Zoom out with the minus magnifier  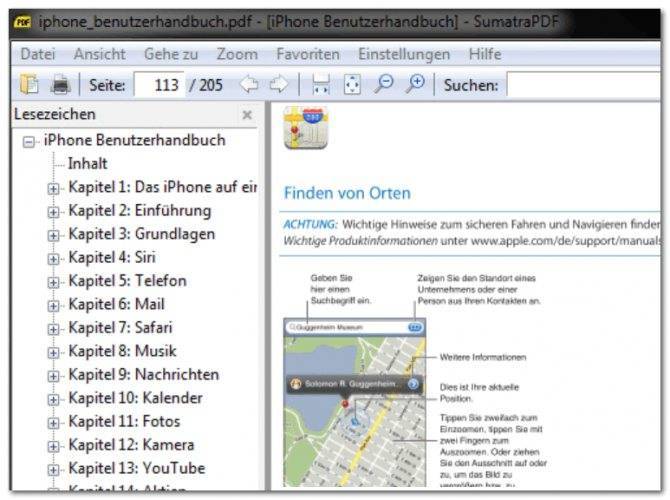click(384, 84)
